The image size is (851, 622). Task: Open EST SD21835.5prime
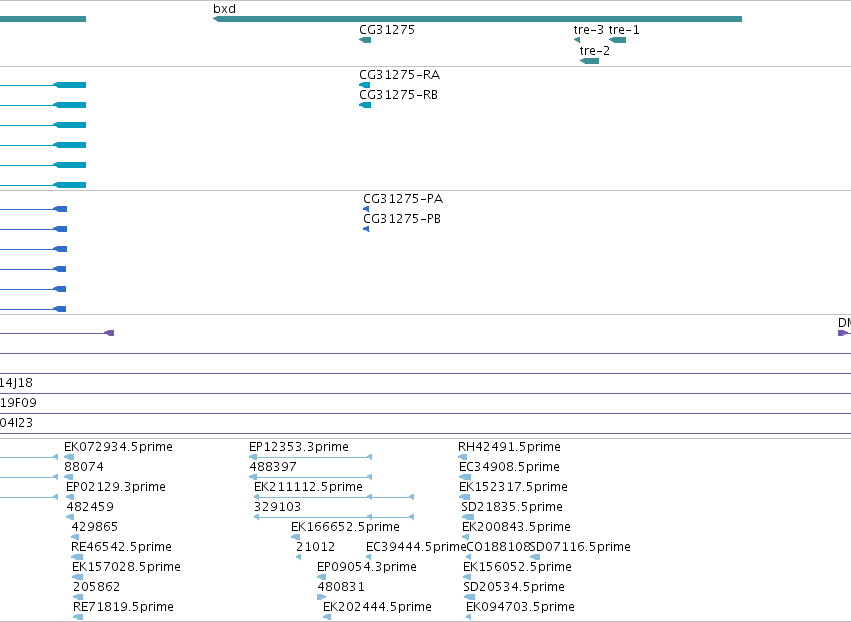[512, 507]
